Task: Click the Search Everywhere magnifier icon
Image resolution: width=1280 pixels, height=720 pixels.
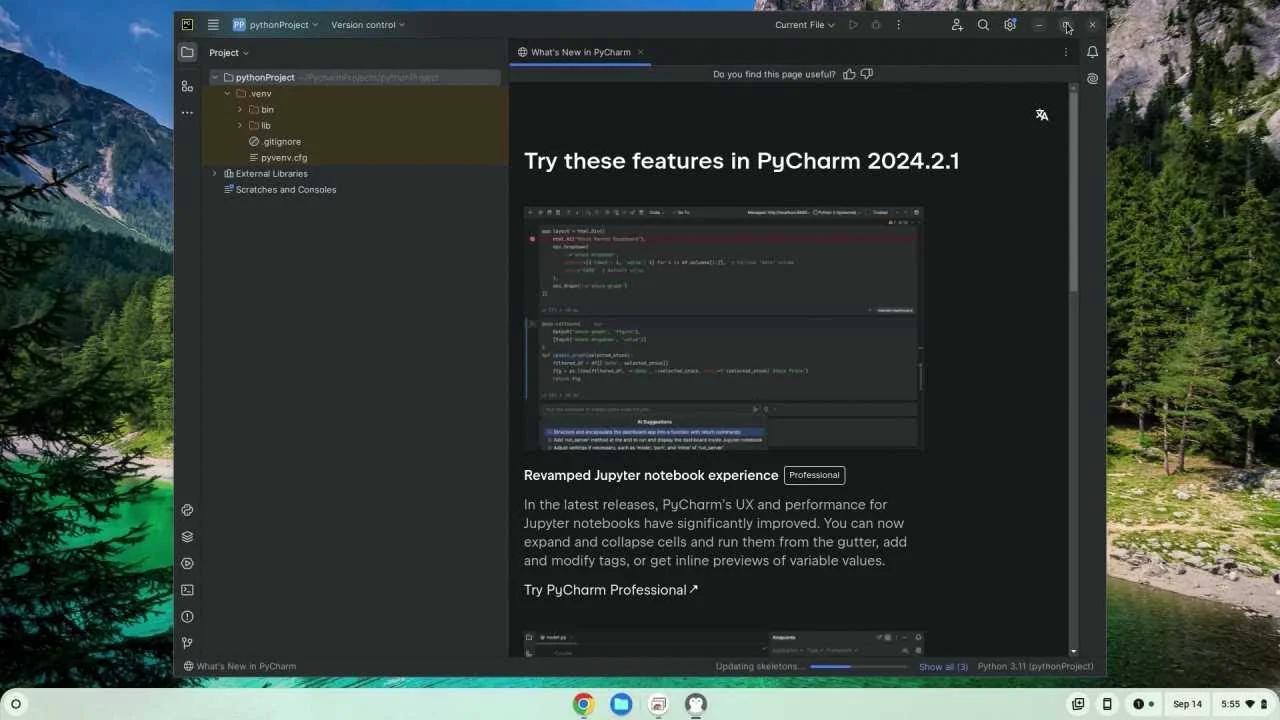Action: pyautogui.click(x=983, y=25)
